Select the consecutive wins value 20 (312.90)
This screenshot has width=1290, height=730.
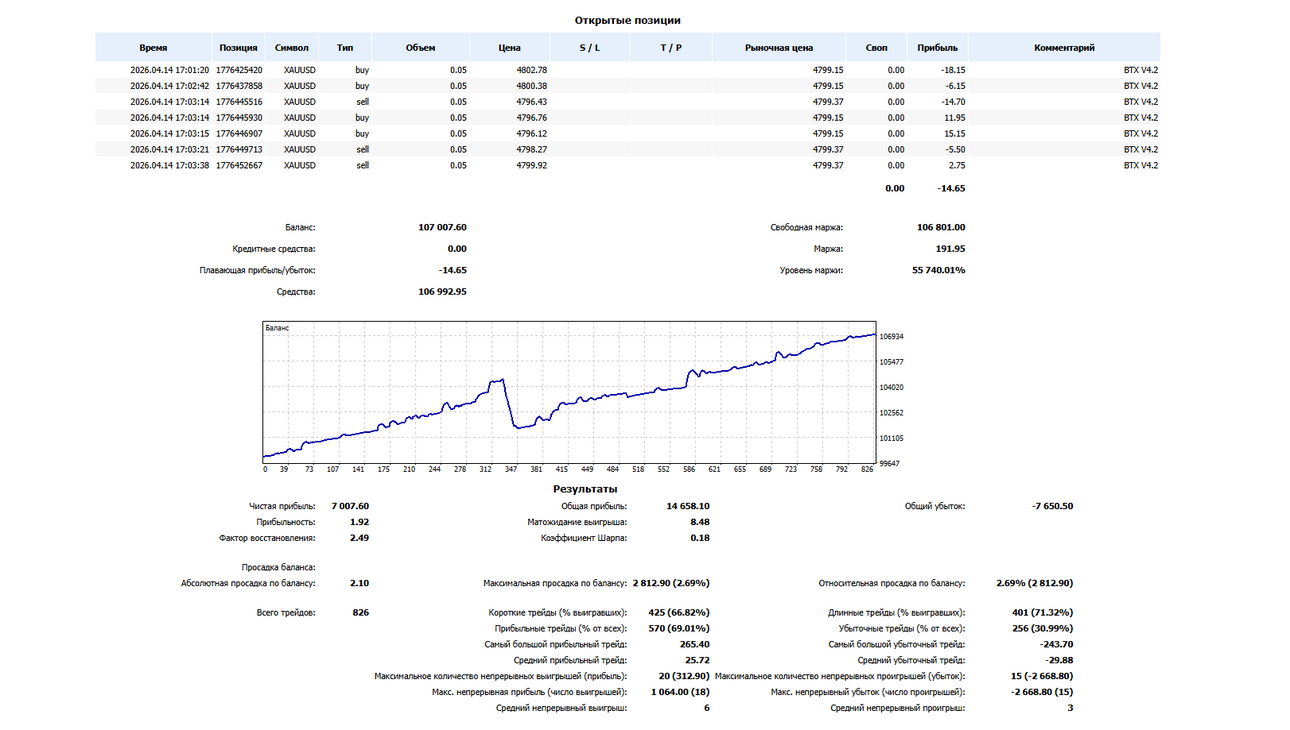click(685, 676)
